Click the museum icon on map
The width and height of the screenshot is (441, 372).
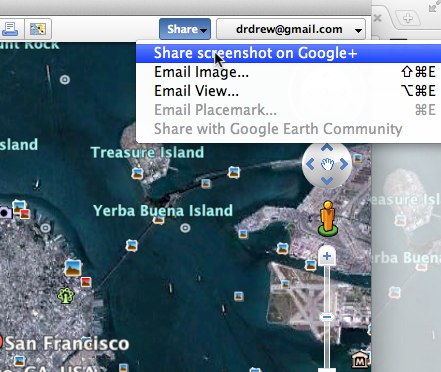coord(360,360)
